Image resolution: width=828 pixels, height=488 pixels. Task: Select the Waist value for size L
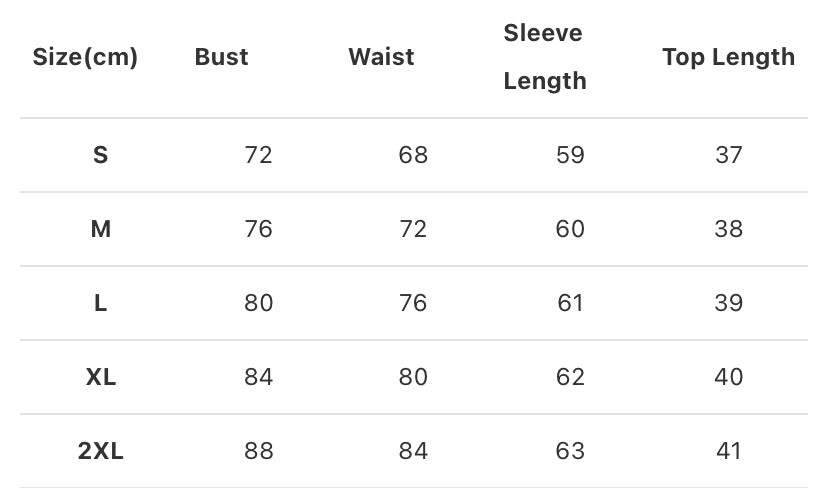[x=413, y=303]
